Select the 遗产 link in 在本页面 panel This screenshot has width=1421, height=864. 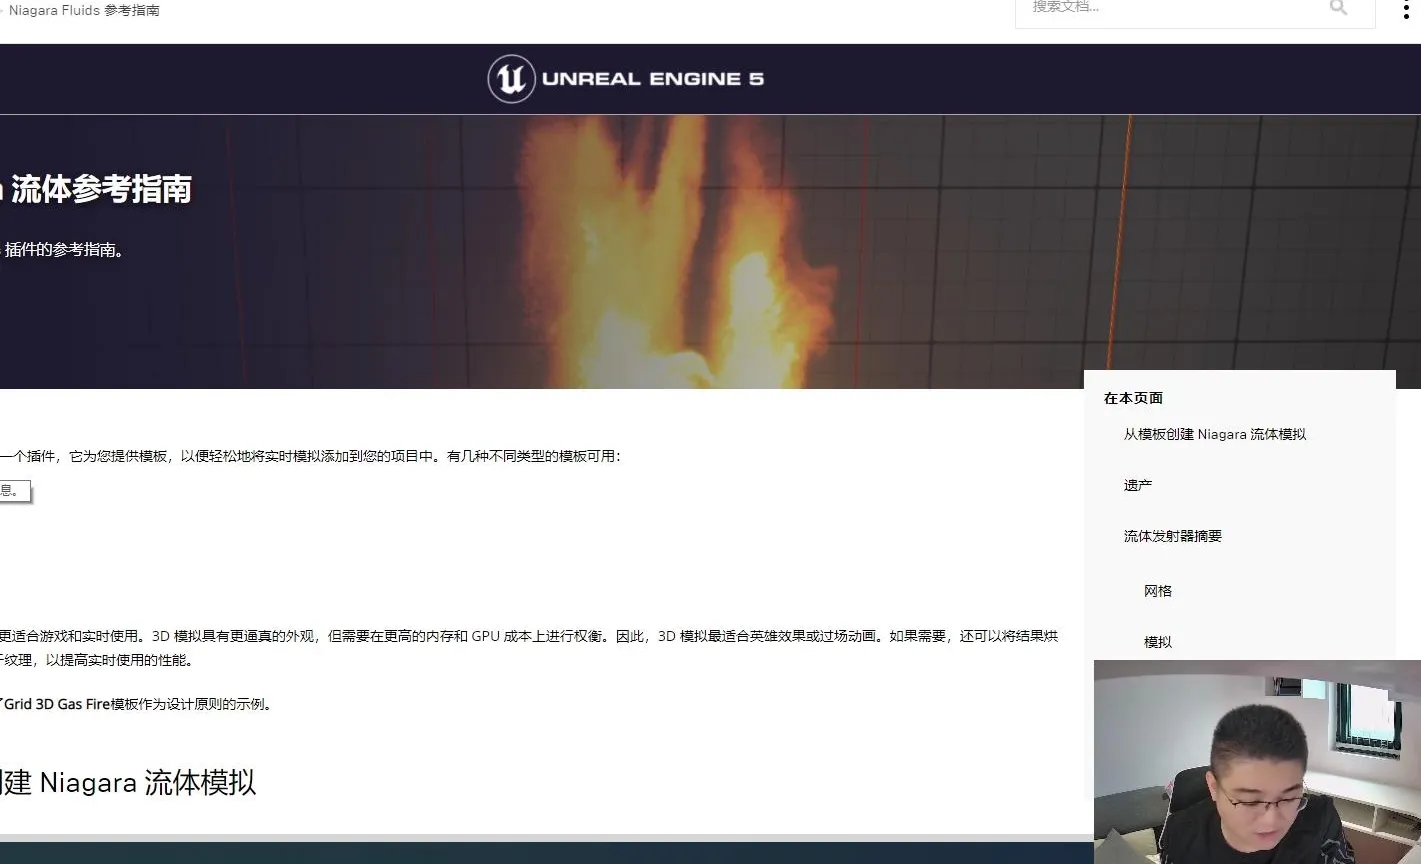(x=1140, y=484)
